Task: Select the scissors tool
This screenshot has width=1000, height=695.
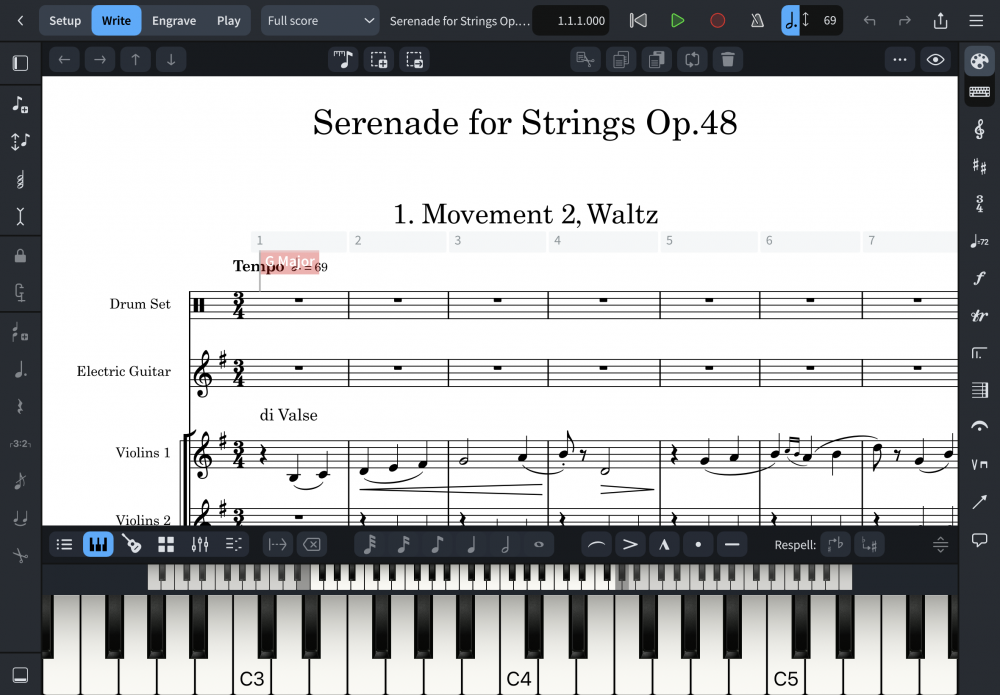Action: click(x=20, y=555)
